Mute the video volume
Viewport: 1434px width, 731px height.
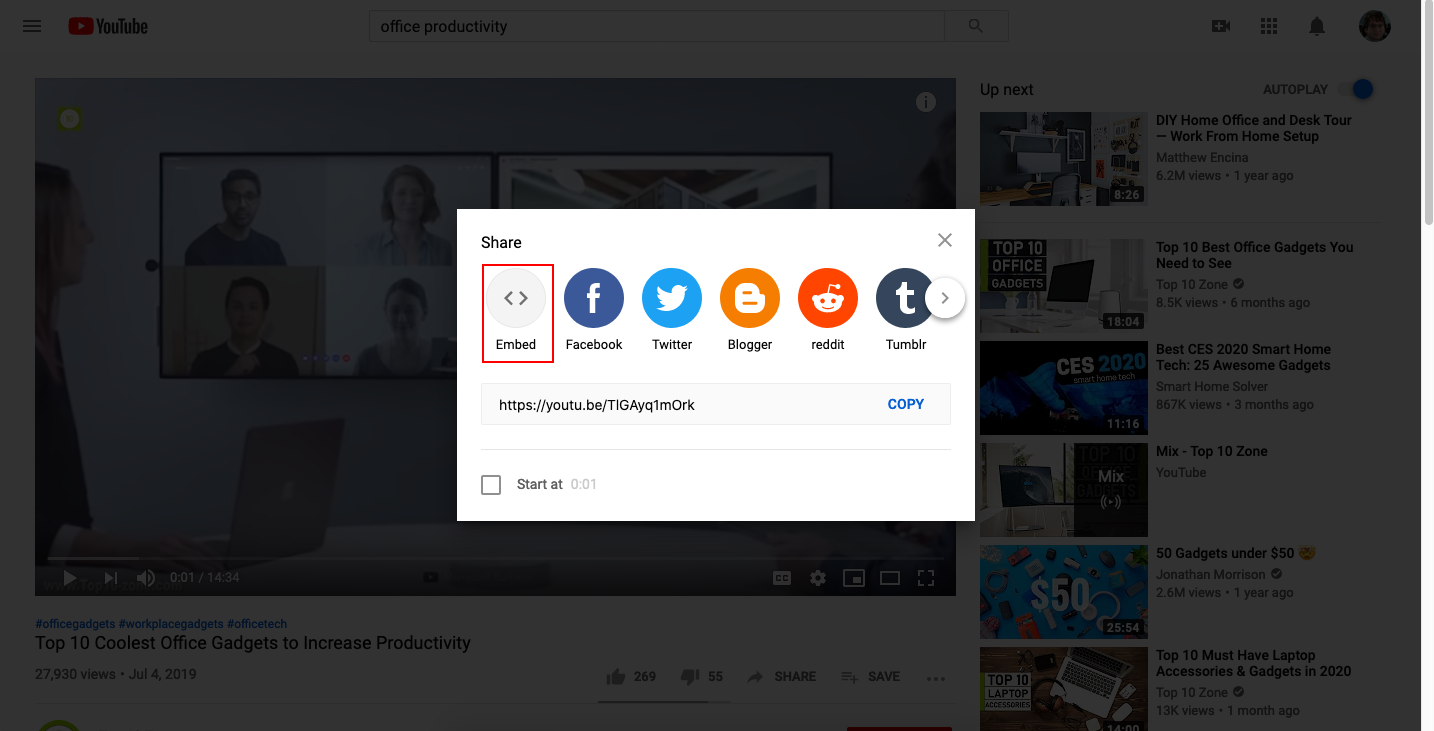pos(146,577)
